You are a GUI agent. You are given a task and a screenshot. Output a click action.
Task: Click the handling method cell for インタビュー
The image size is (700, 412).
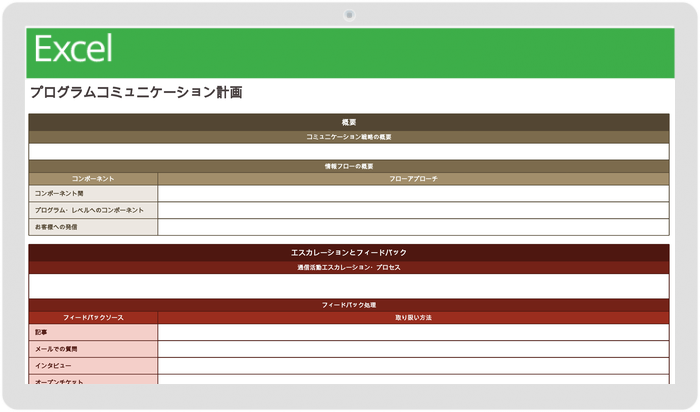(x=413, y=366)
